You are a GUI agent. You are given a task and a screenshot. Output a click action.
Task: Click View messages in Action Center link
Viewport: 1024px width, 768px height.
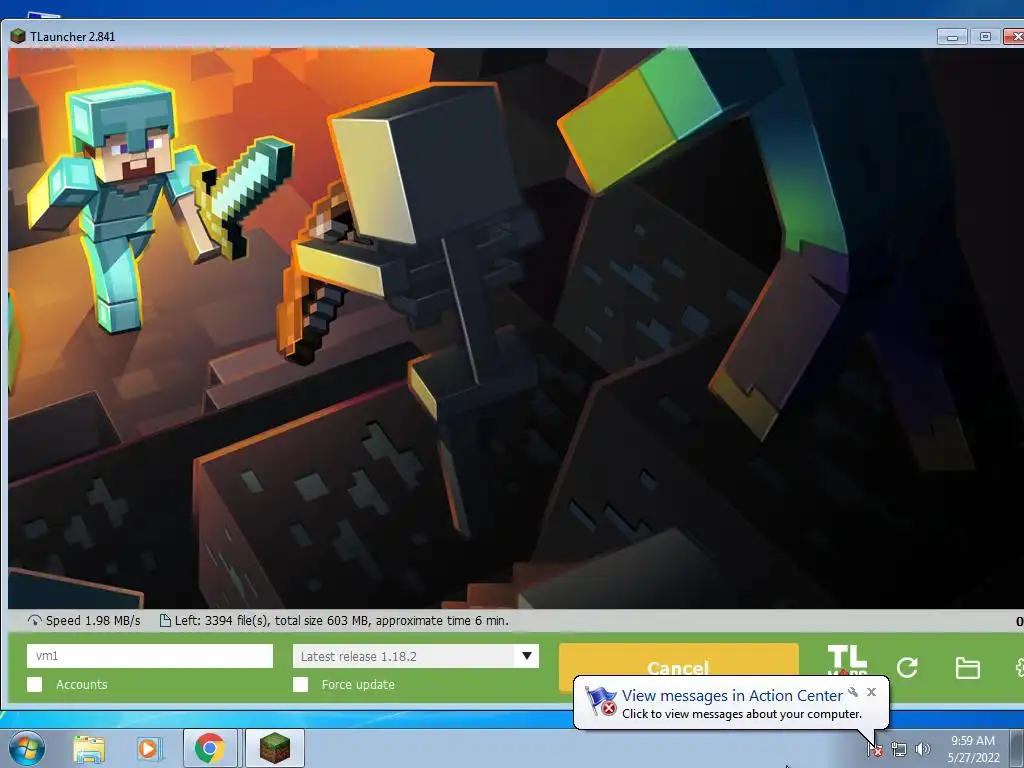tap(732, 696)
